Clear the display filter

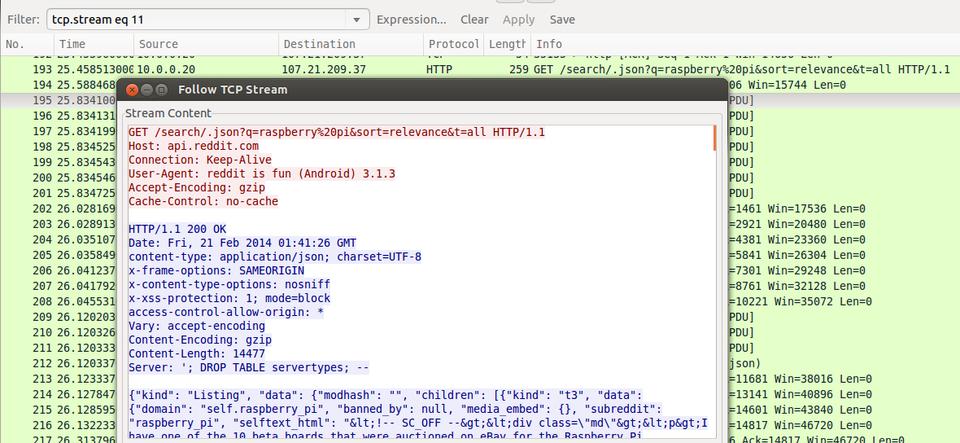point(474,19)
